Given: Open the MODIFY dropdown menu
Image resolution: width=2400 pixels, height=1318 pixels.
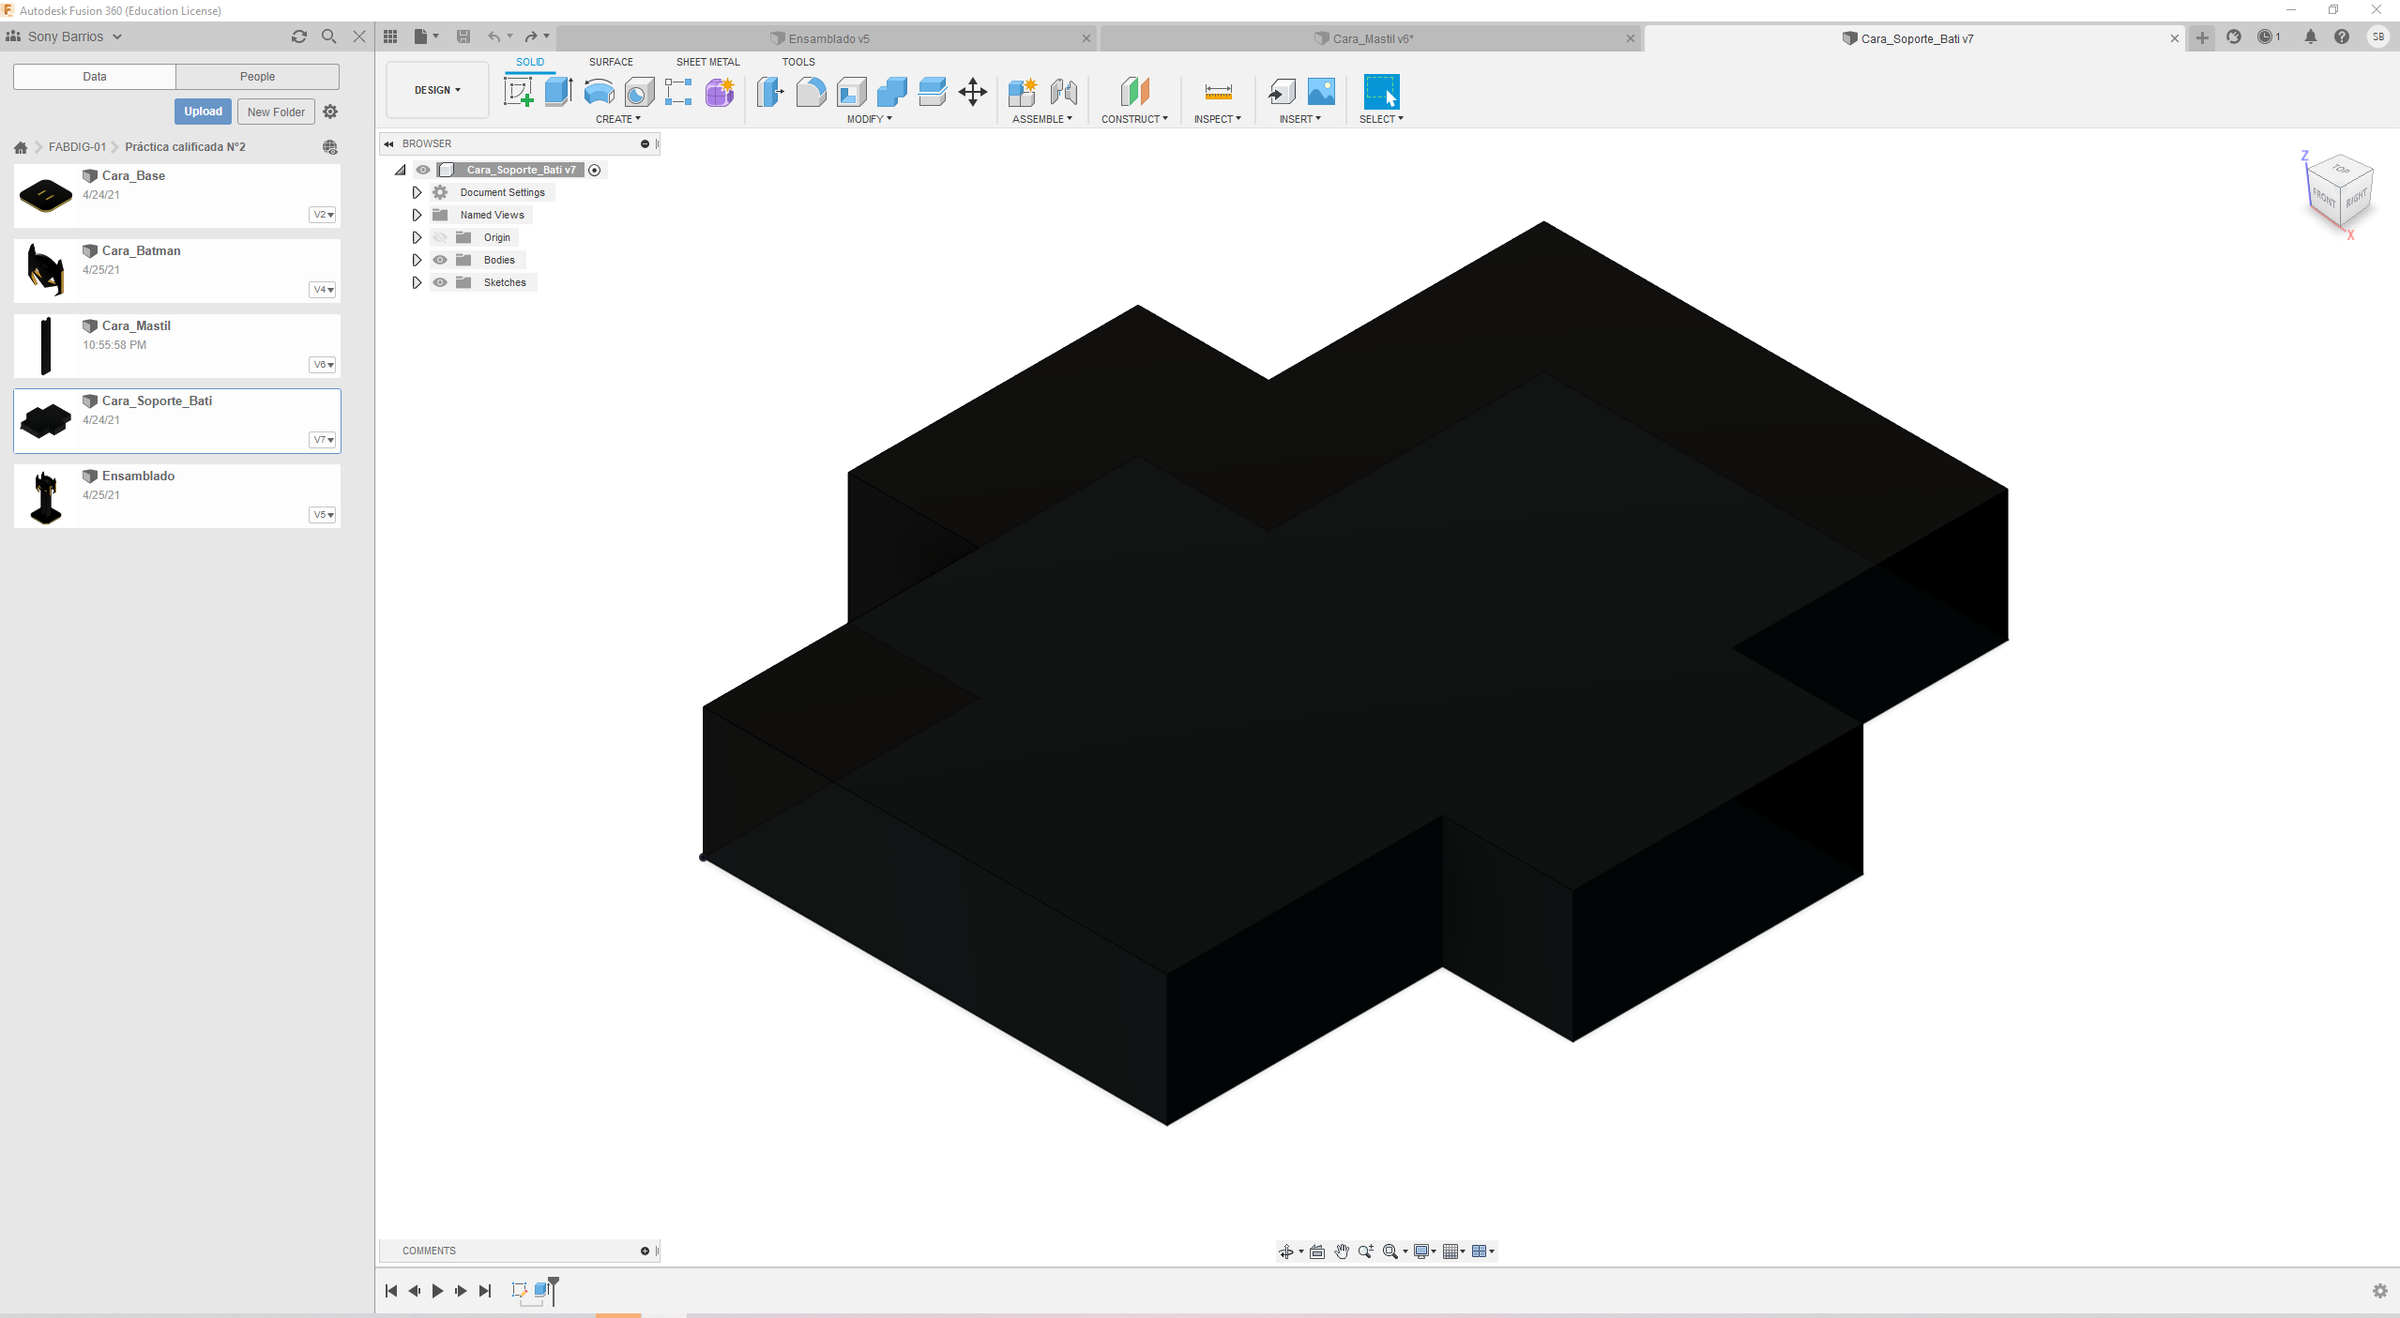Looking at the screenshot, I should 869,119.
